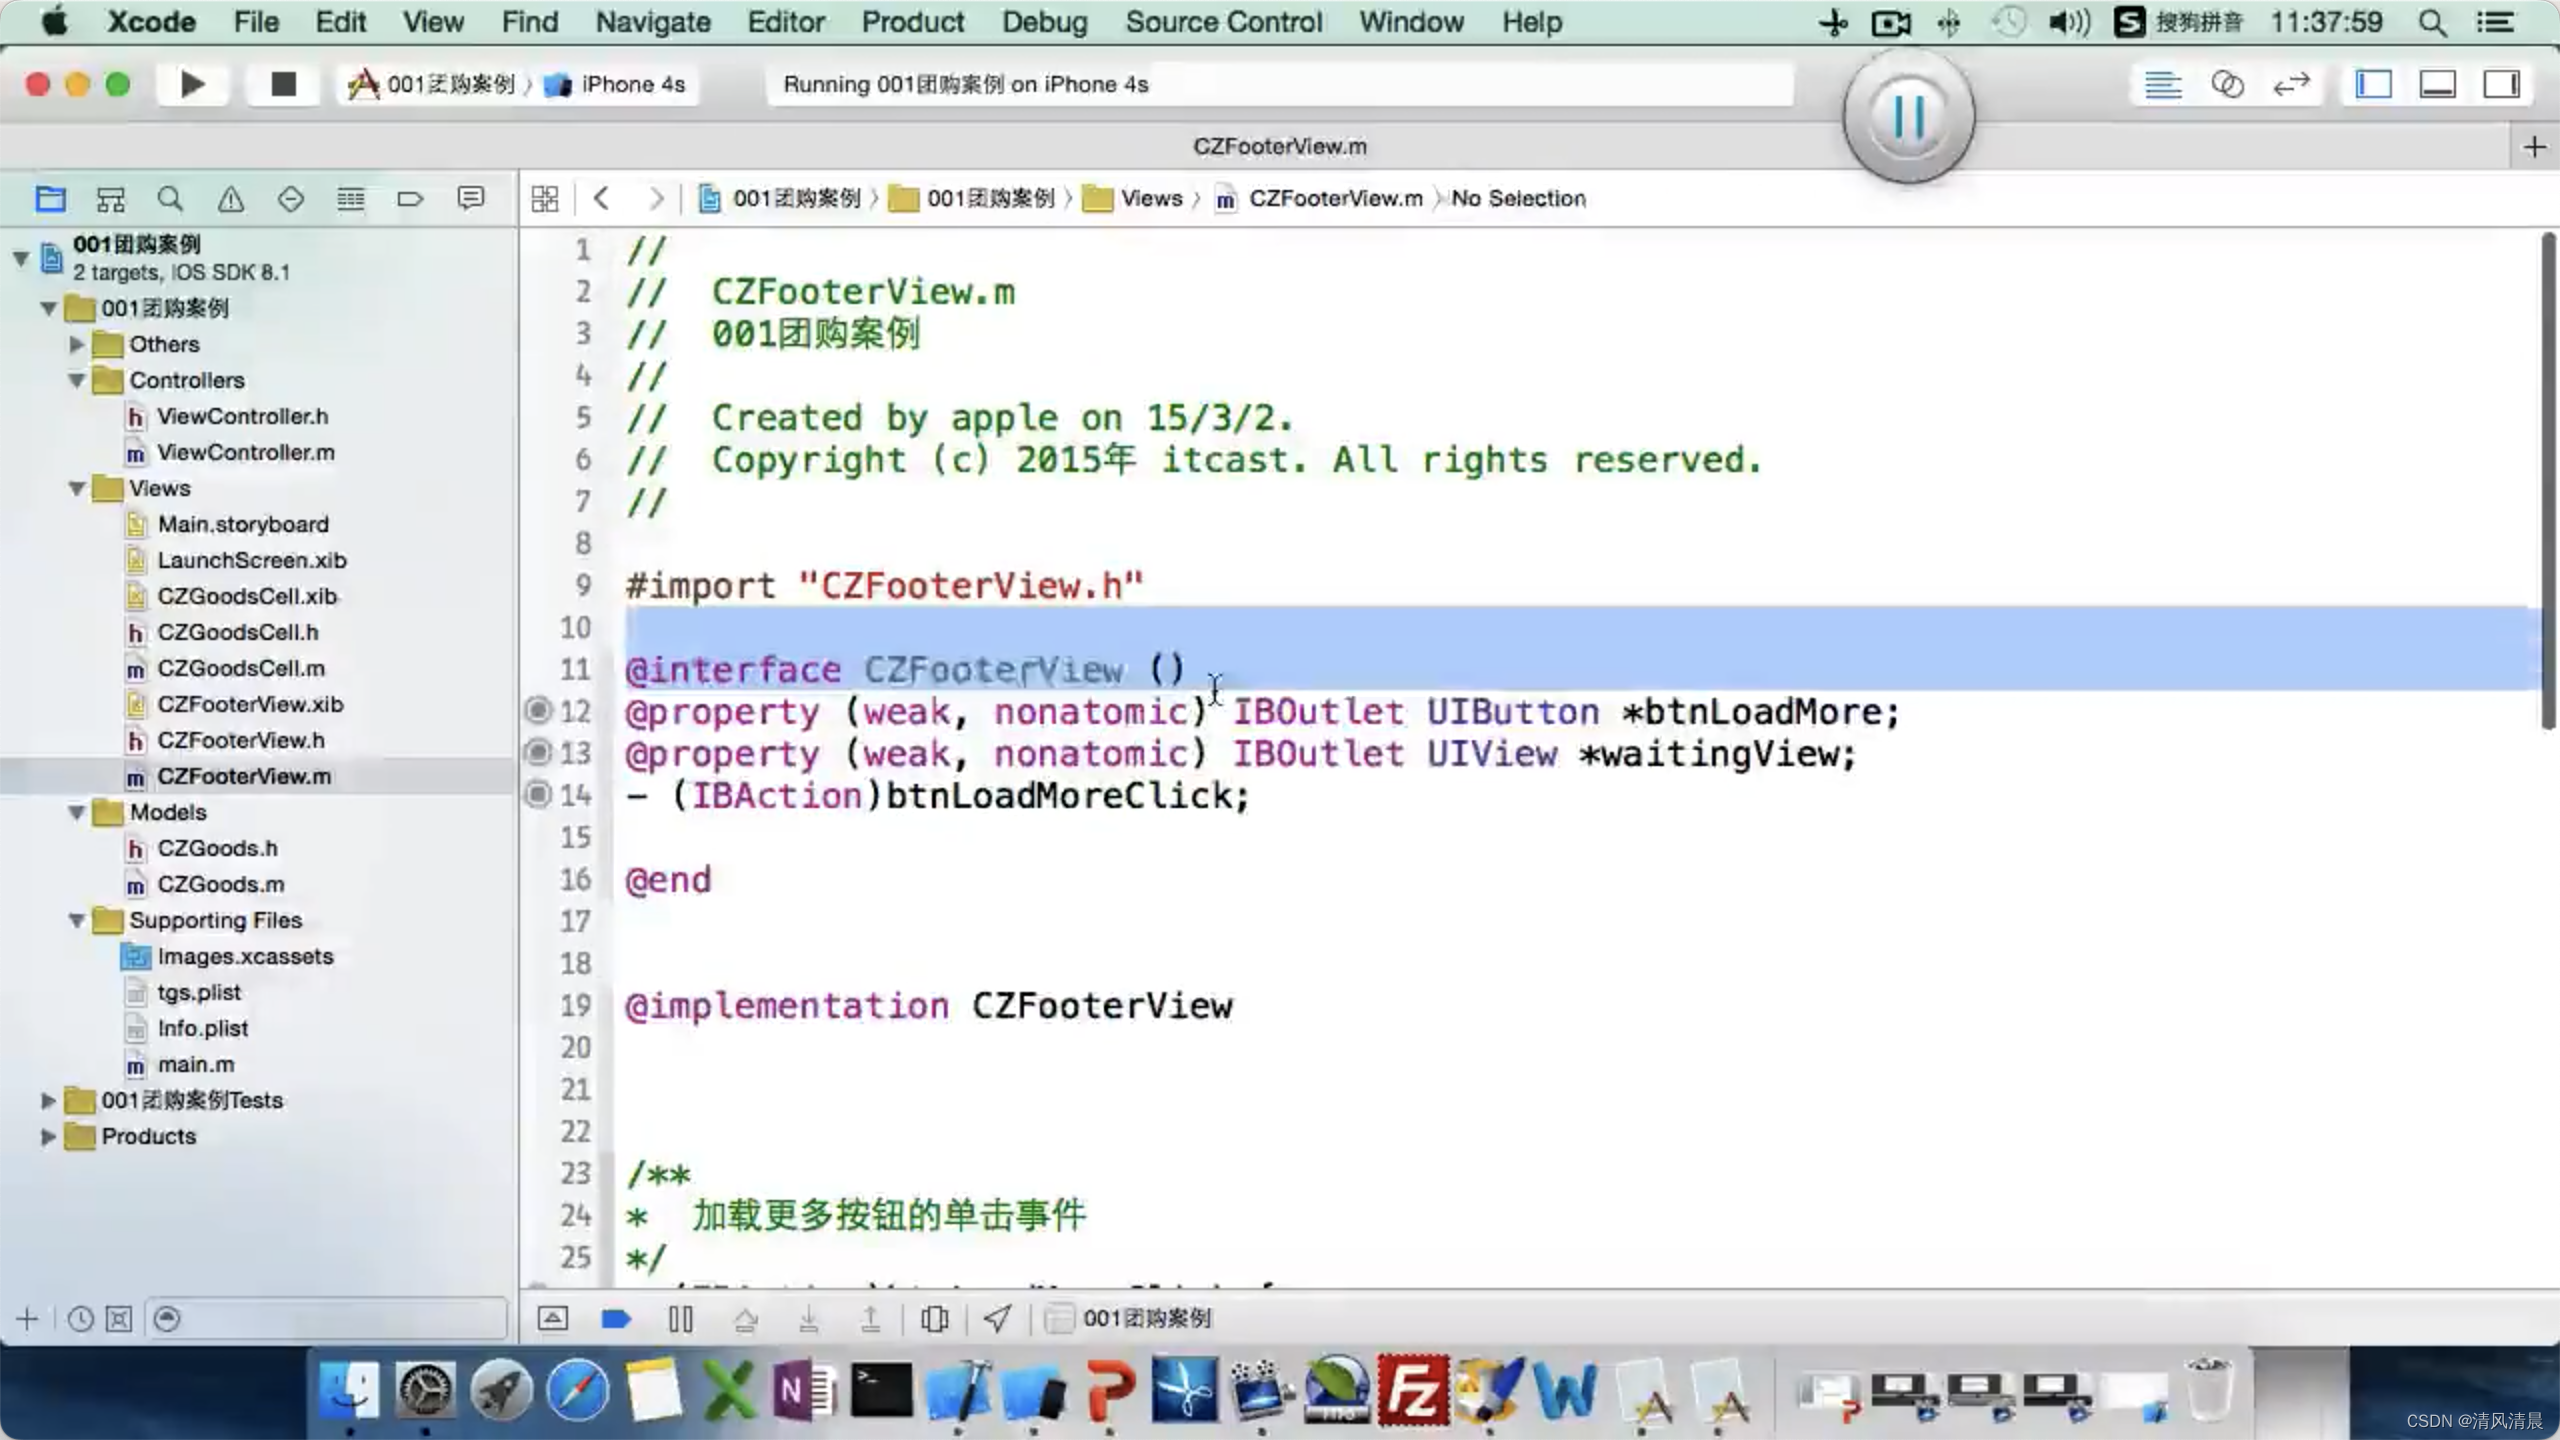Click the Stop button in toolbar
This screenshot has width=2560, height=1440.
pos(284,84)
